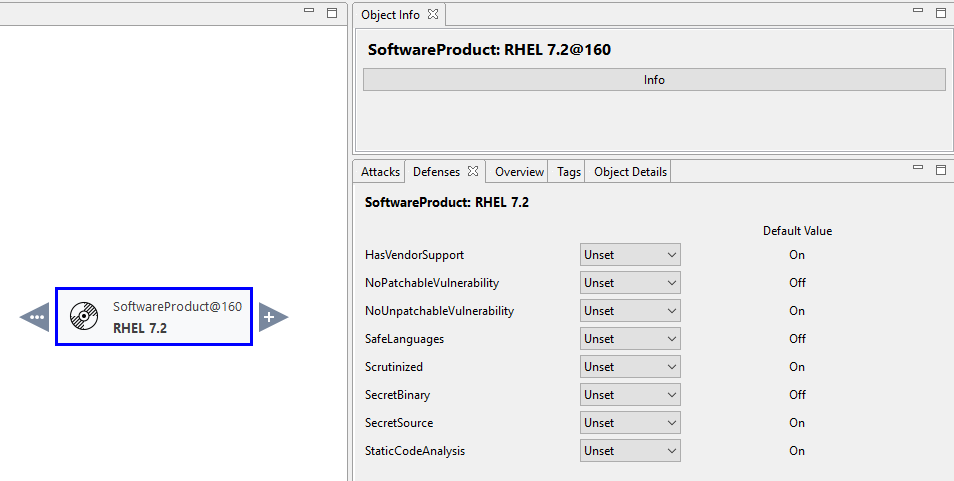Click the plus arrow right of SoftwareProduct node

pyautogui.click(x=273, y=317)
